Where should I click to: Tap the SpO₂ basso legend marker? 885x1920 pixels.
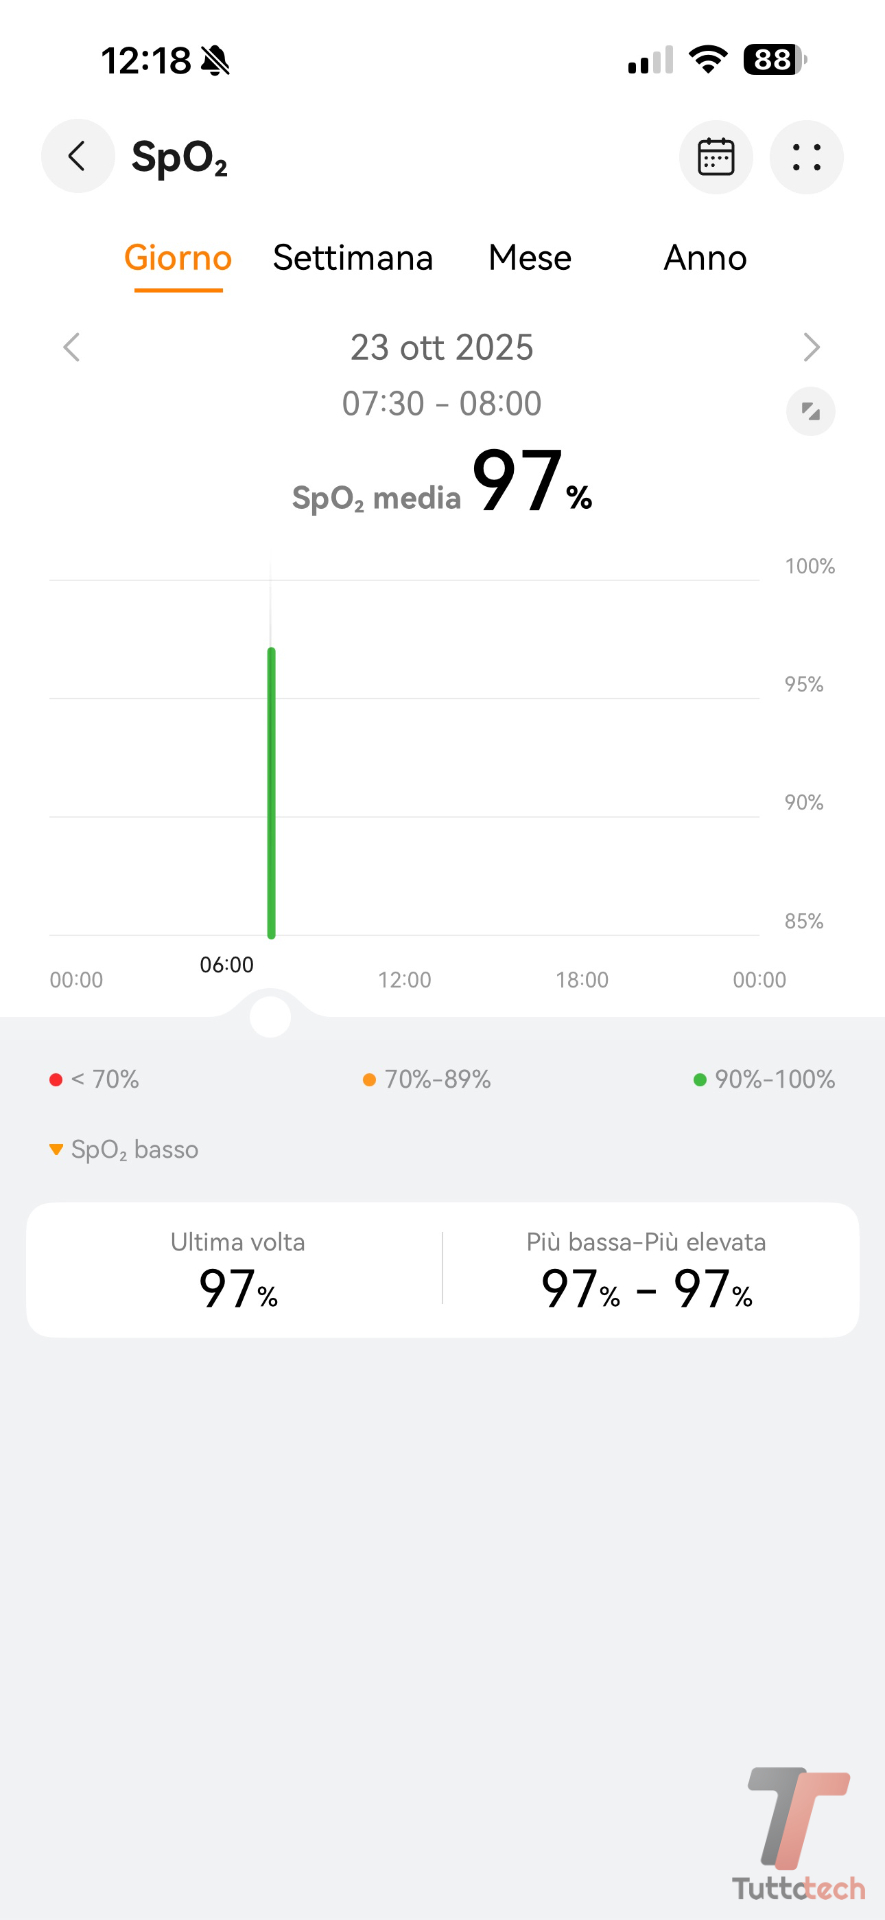(57, 1150)
